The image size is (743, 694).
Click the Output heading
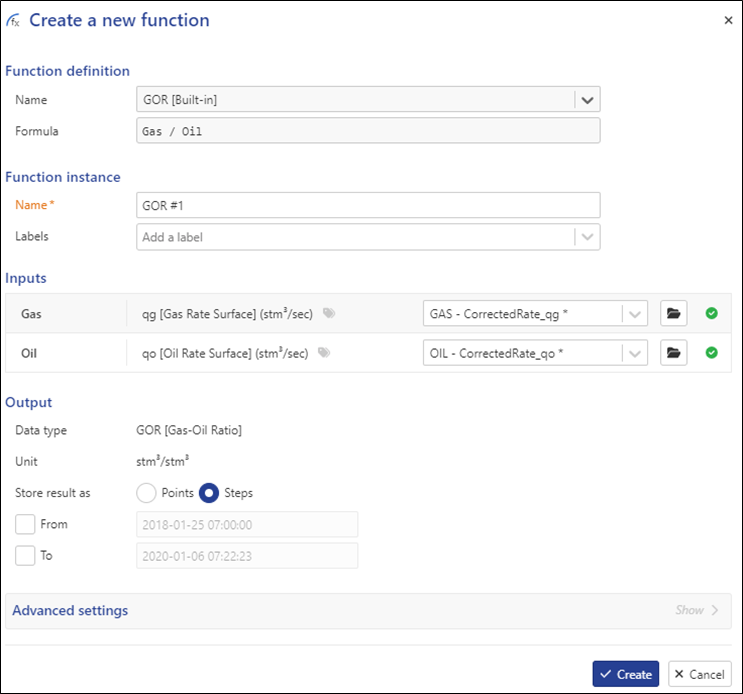(28, 403)
